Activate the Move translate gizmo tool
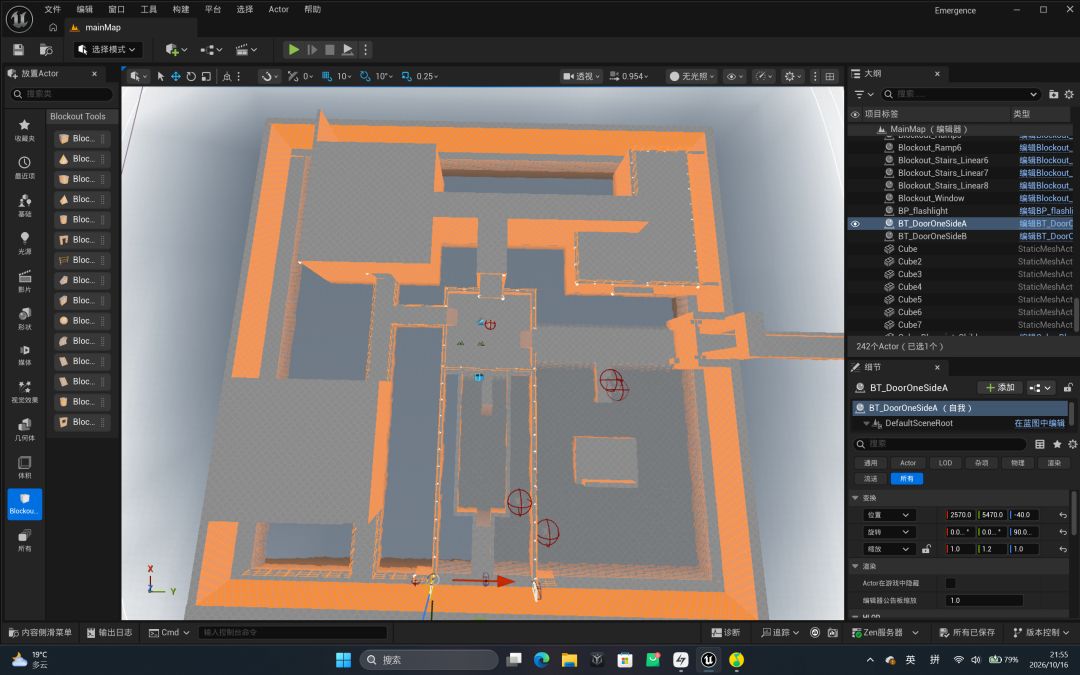 (x=176, y=76)
